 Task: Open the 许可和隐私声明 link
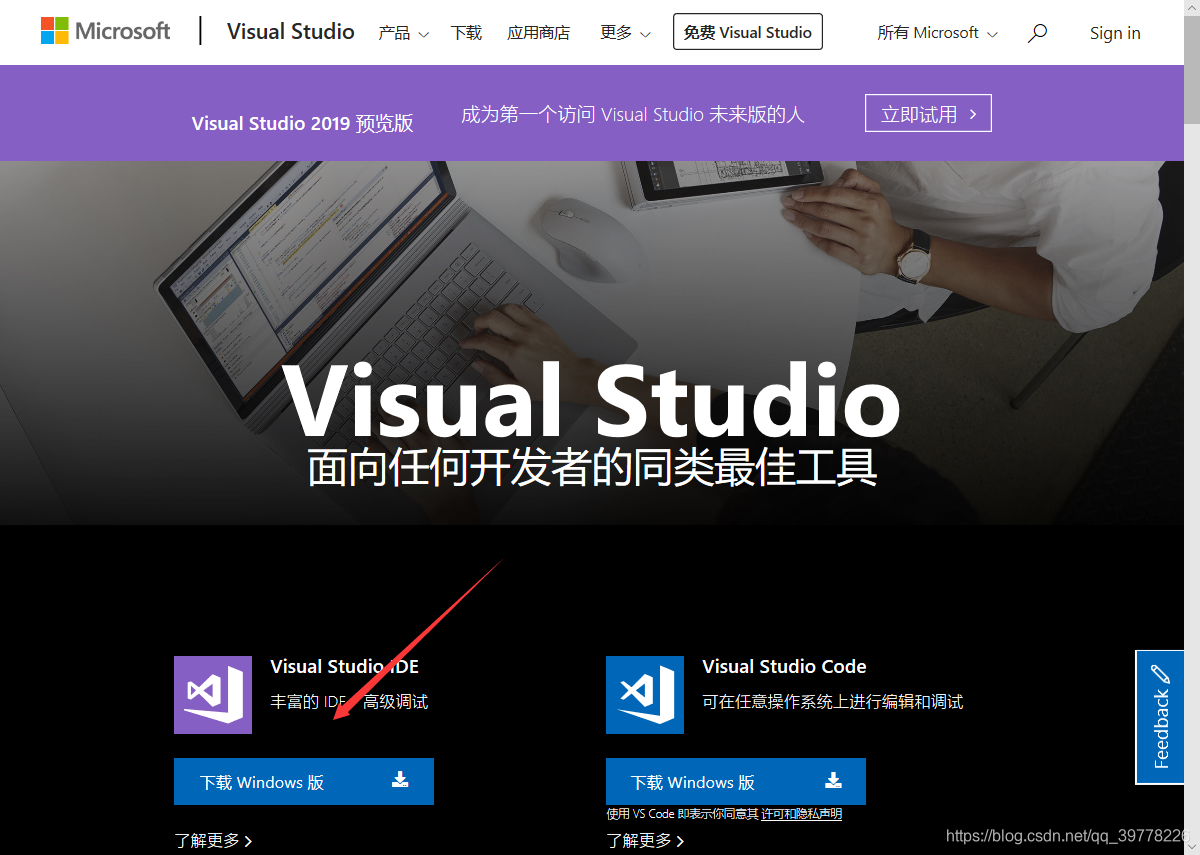[802, 814]
